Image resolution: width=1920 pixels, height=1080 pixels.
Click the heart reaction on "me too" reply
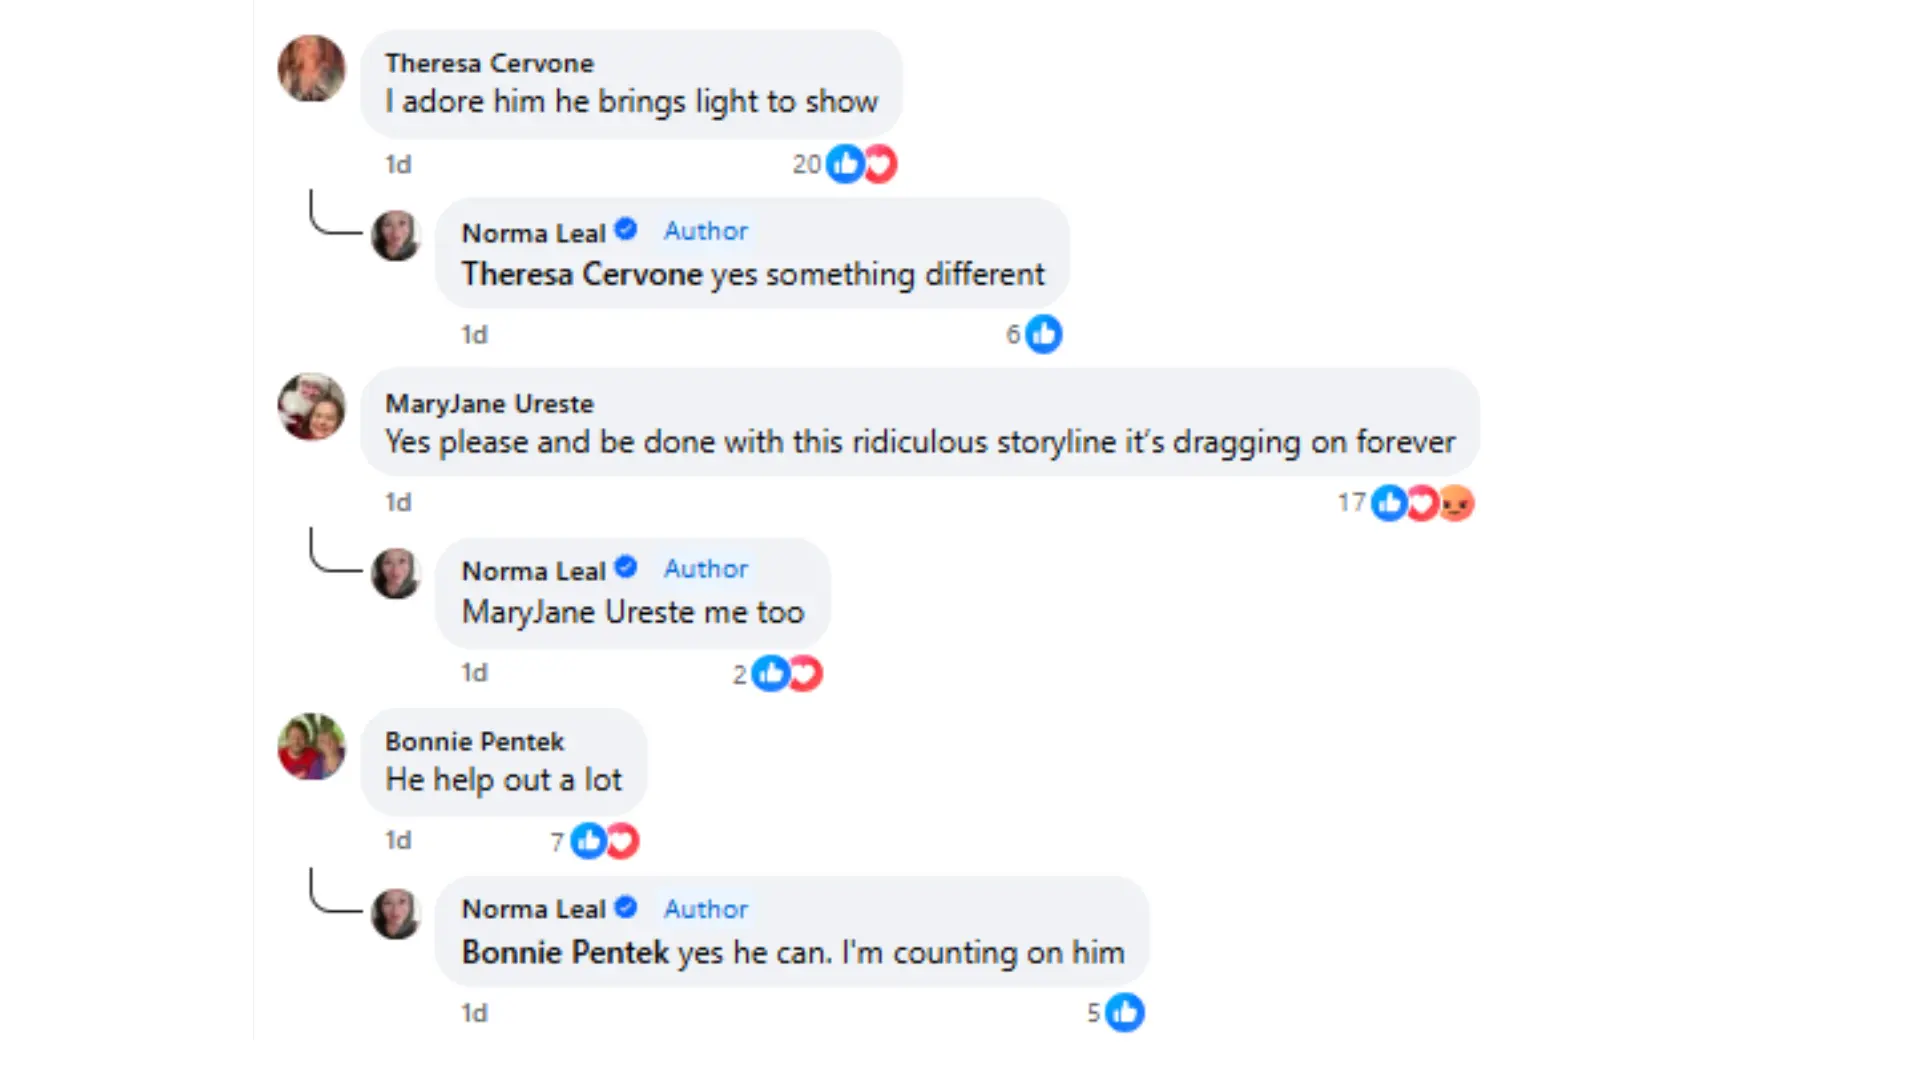tap(805, 674)
